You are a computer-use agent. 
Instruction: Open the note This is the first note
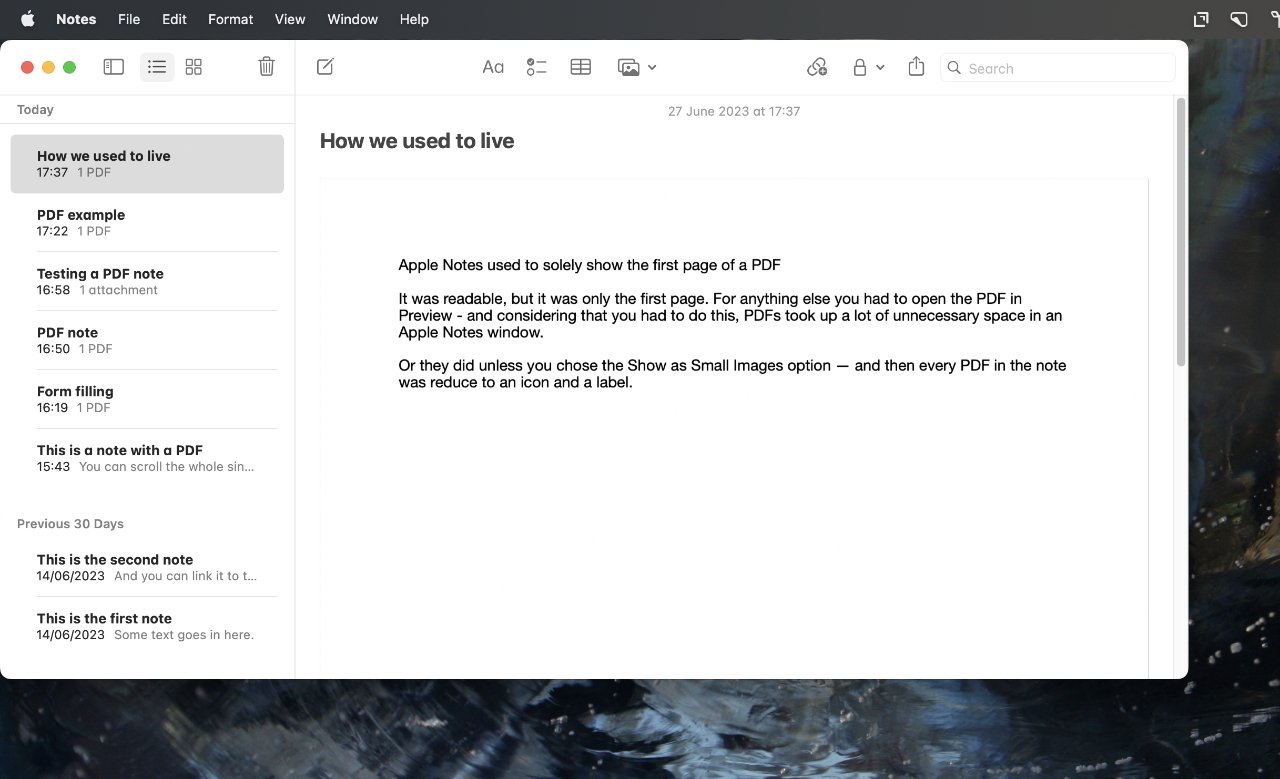(145, 625)
